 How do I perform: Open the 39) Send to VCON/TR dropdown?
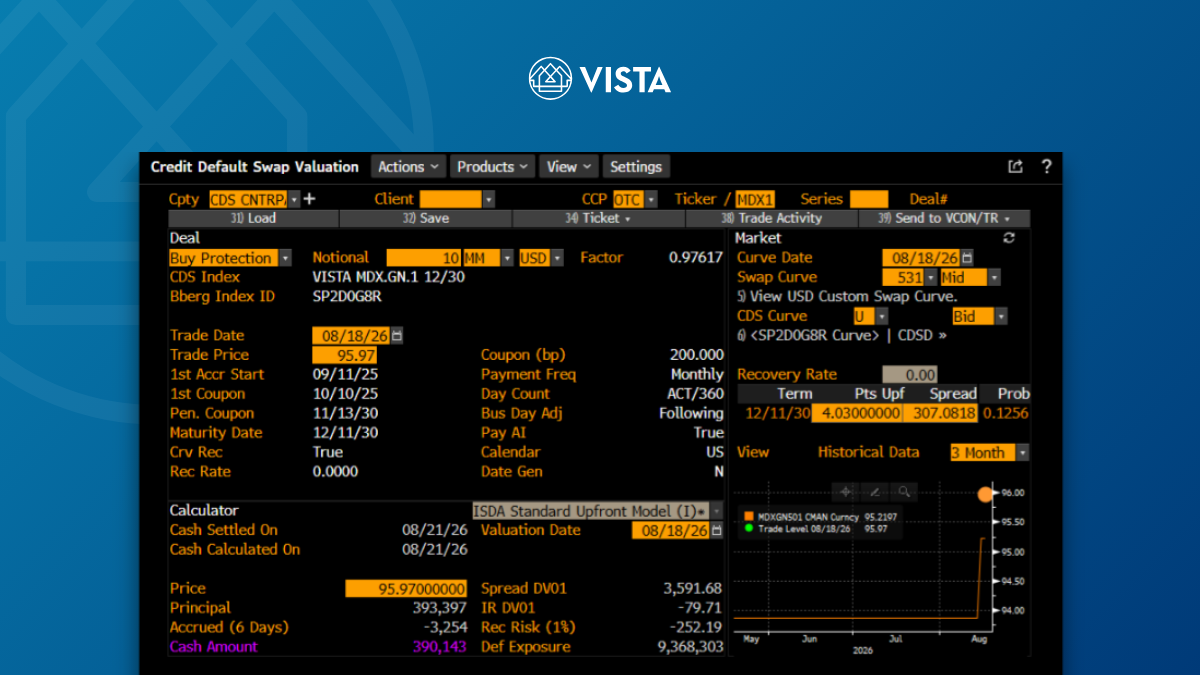pos(944,218)
